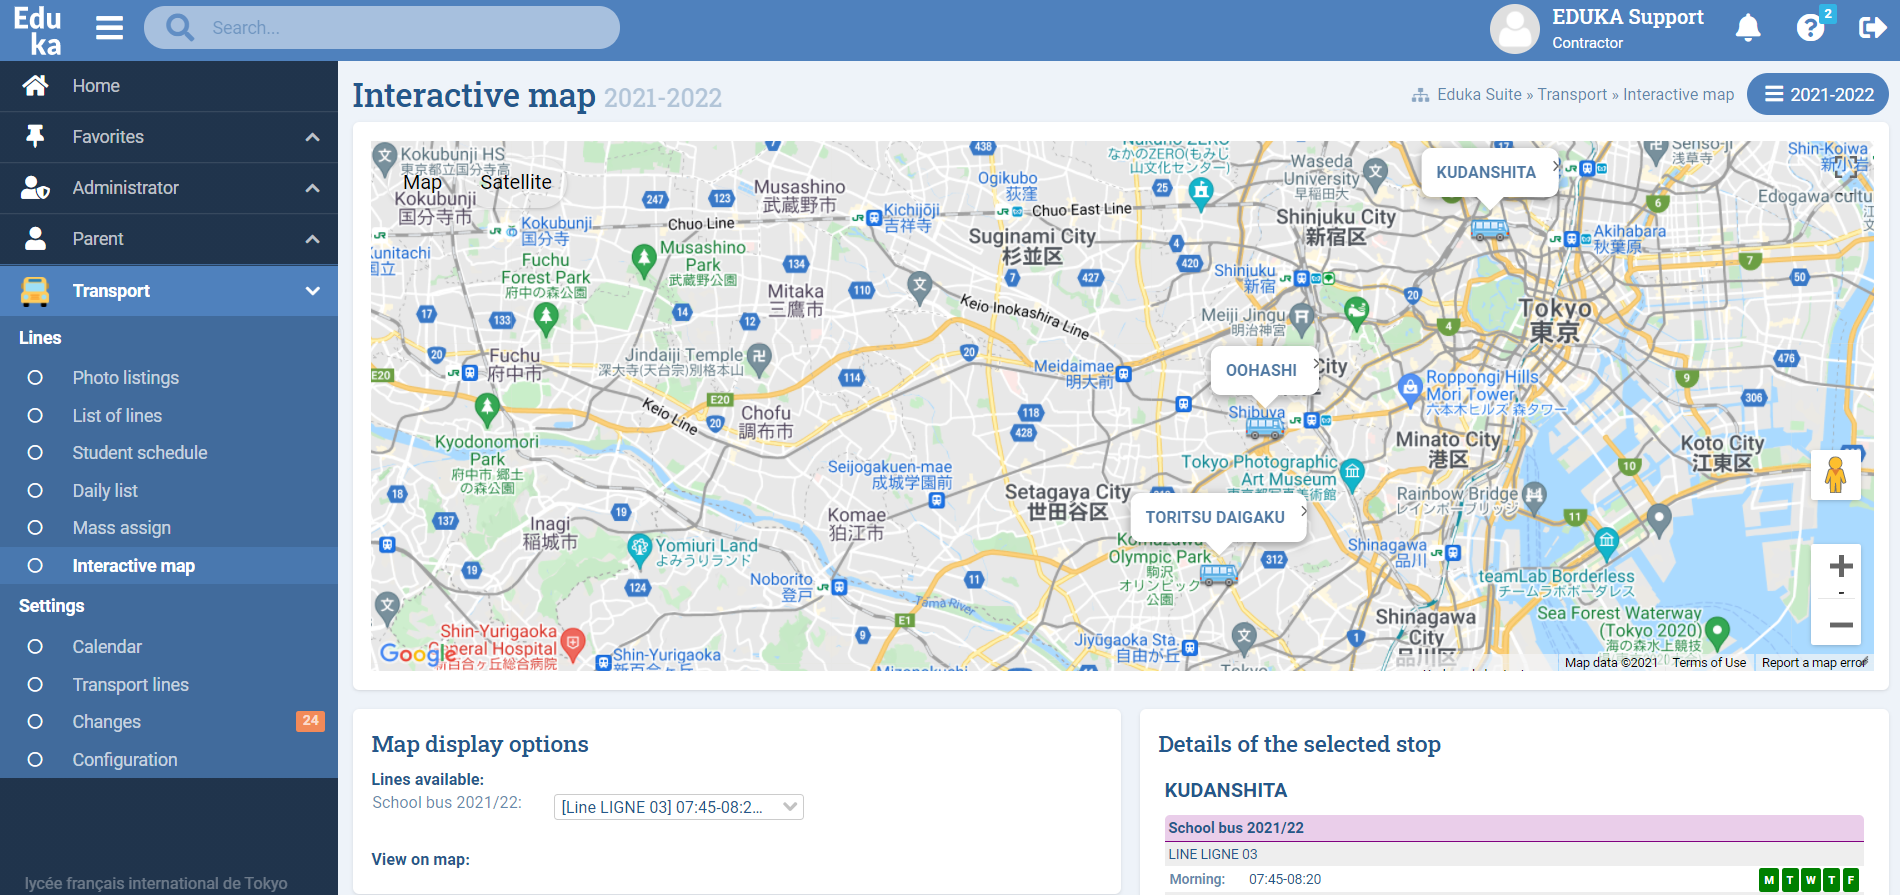Viewport: 1900px width, 895px height.
Task: Select the bus marker below KUDANSHITA
Action: click(1489, 229)
